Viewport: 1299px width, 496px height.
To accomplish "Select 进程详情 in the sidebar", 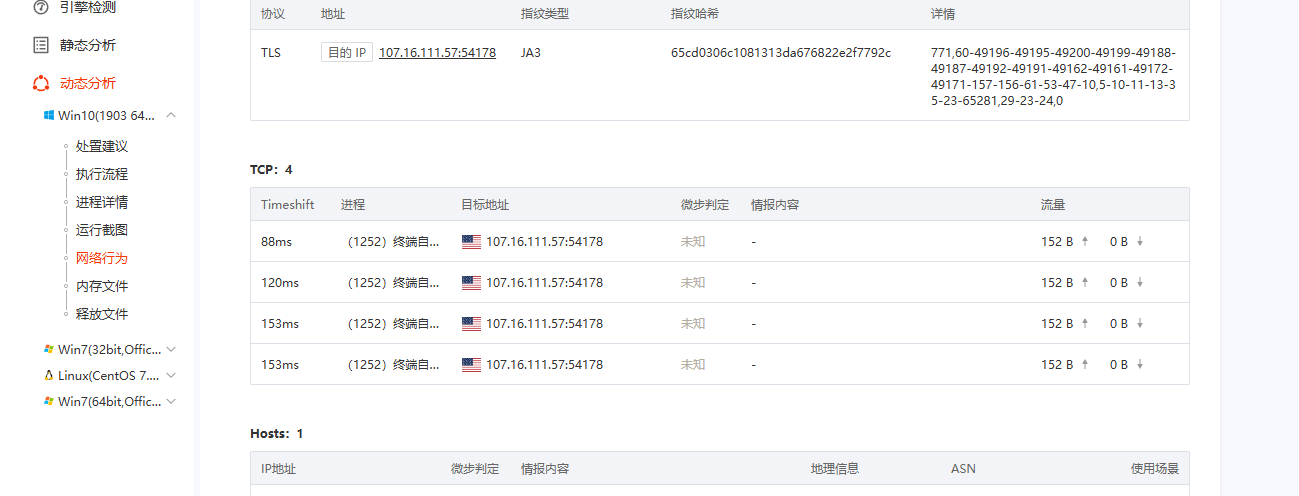I will (x=102, y=202).
